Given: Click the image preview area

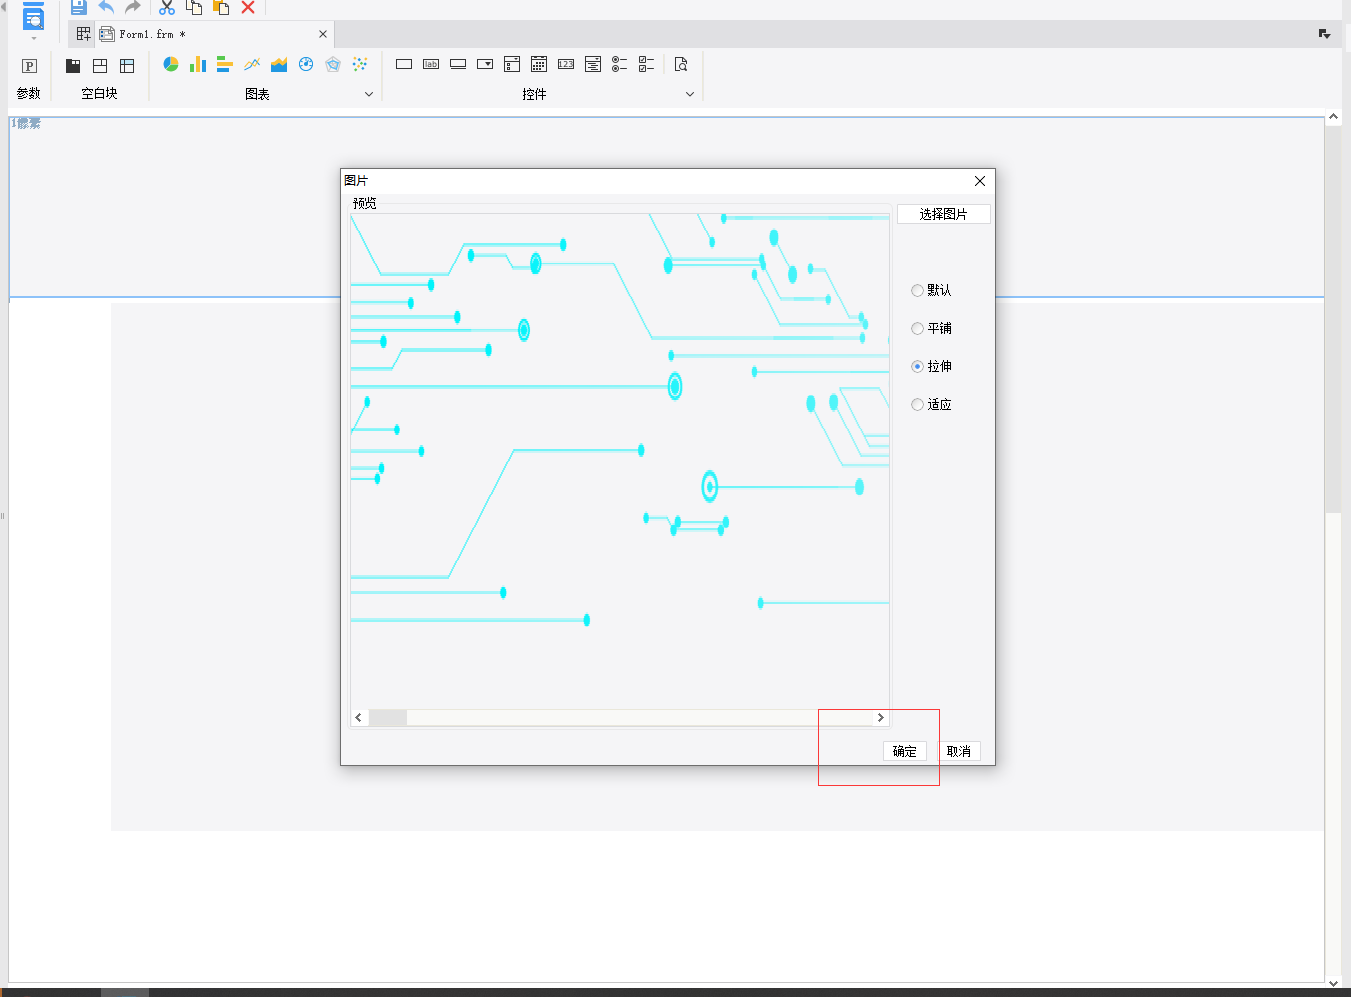Looking at the screenshot, I should 620,461.
